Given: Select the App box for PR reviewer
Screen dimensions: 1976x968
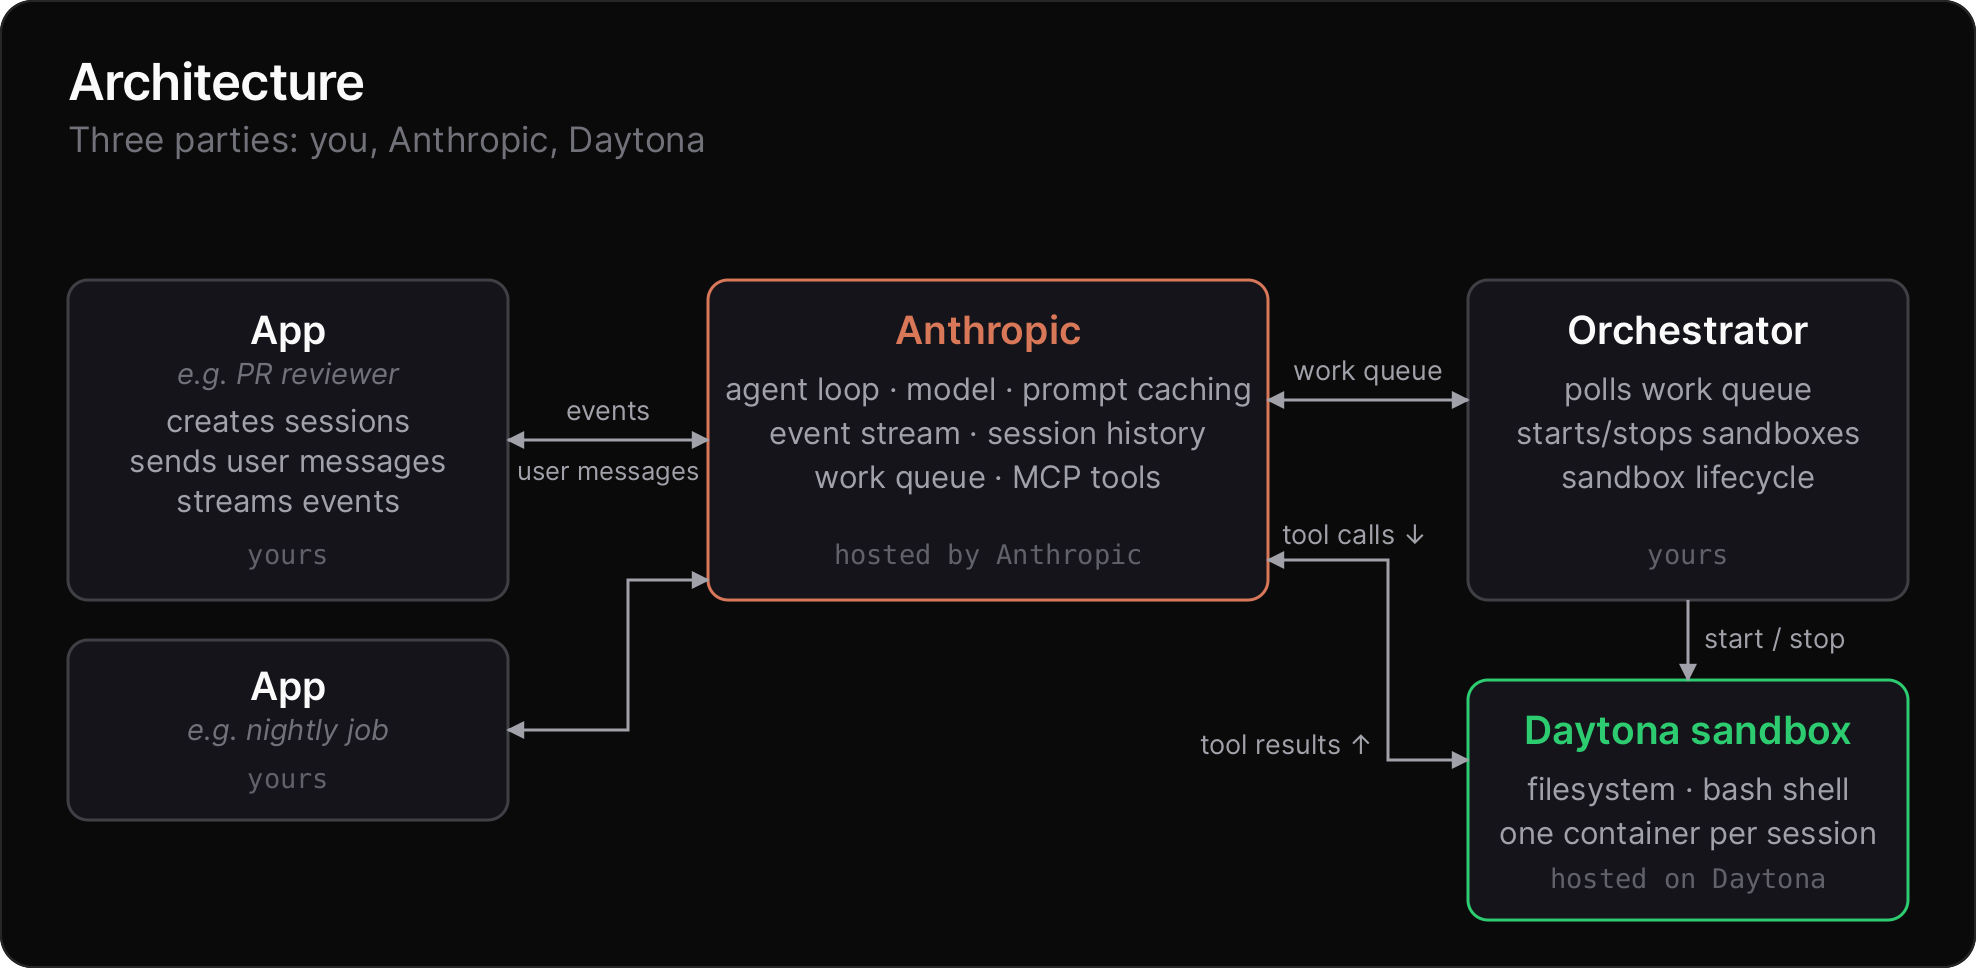Looking at the screenshot, I should pyautogui.click(x=288, y=440).
